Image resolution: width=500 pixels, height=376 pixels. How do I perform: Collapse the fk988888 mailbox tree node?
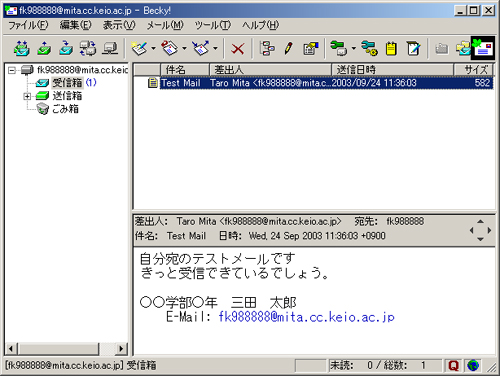[12, 70]
